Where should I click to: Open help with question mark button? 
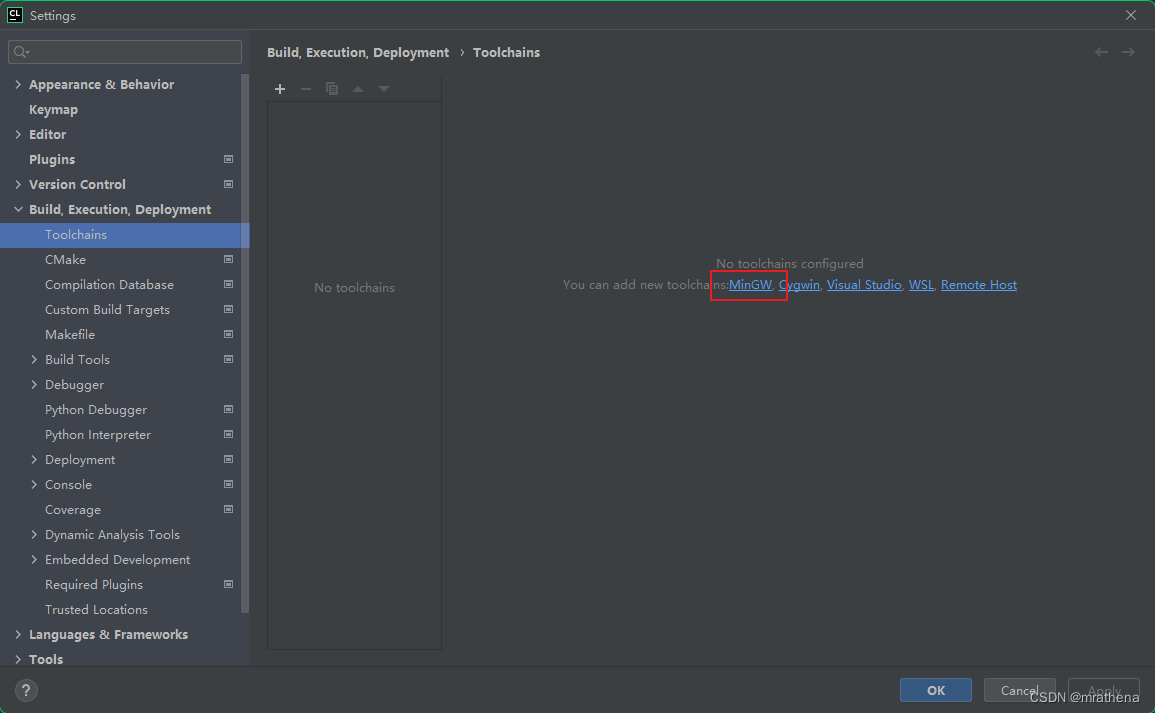tap(26, 690)
